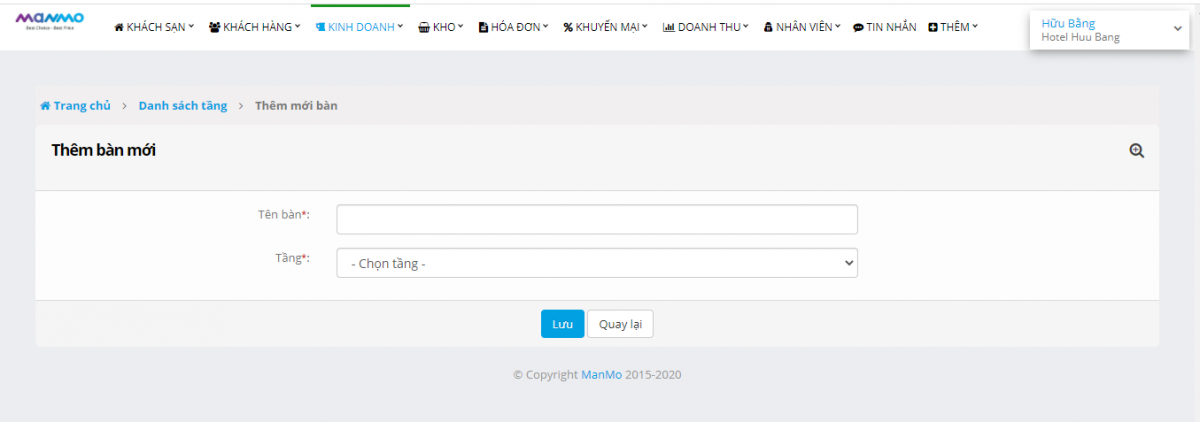This screenshot has width=1200, height=422.
Task: Click the Kho basket icon
Action: coord(424,28)
